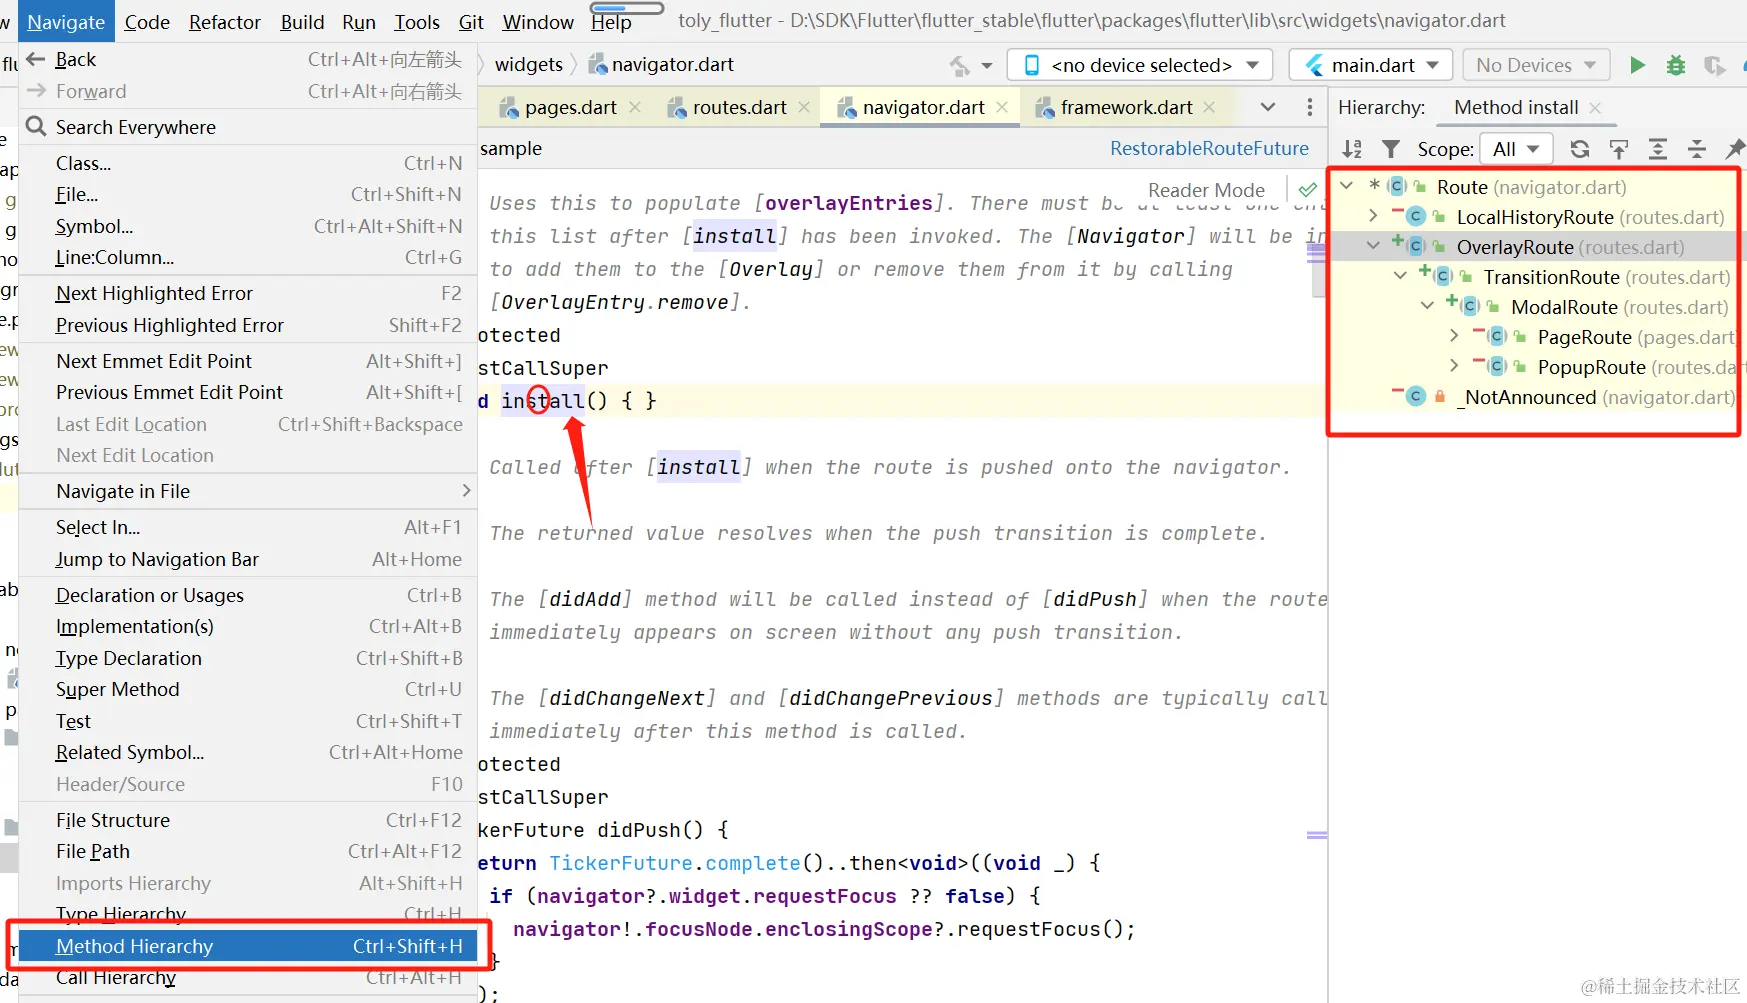Open the editor tabs more-options menu

(1309, 107)
